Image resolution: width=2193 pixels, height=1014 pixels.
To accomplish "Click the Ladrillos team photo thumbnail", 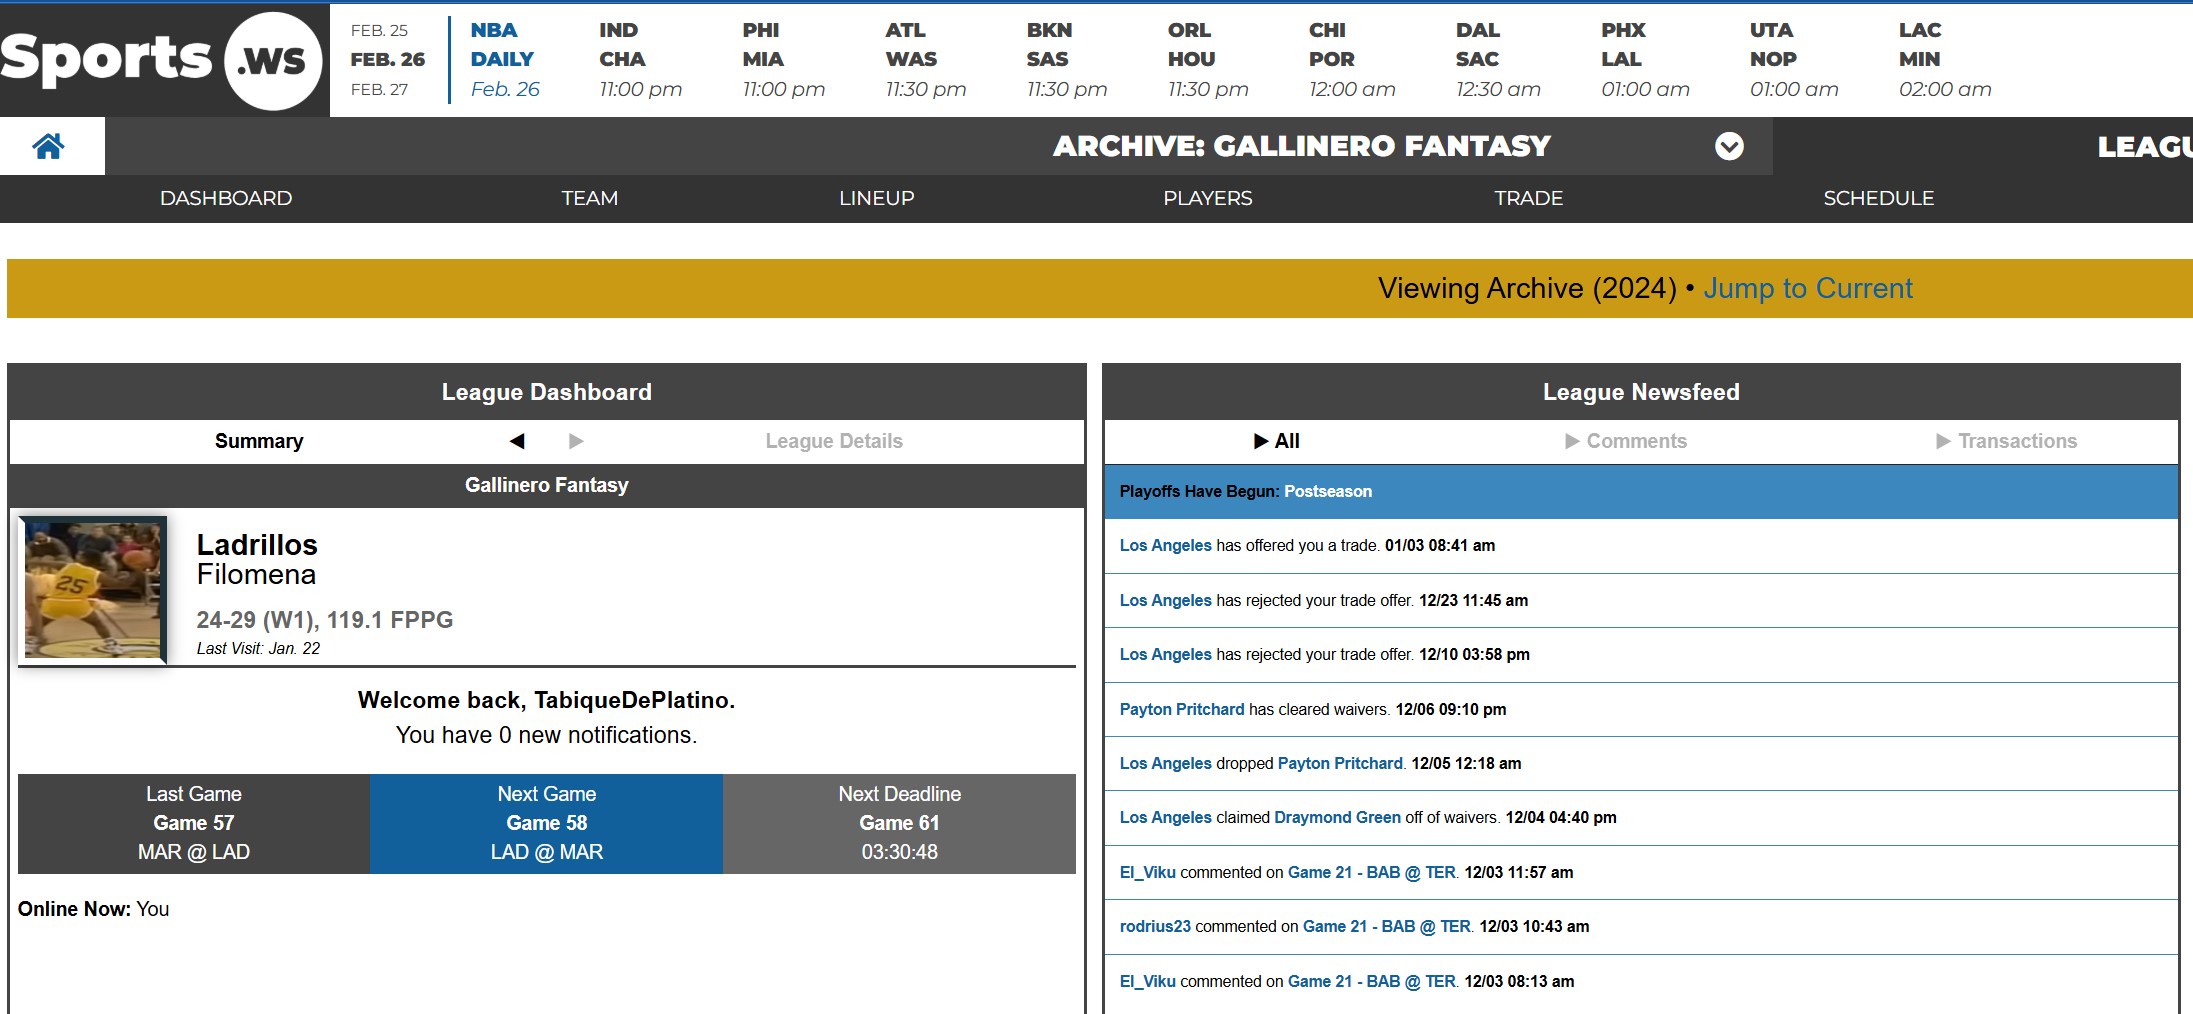I will (x=93, y=589).
